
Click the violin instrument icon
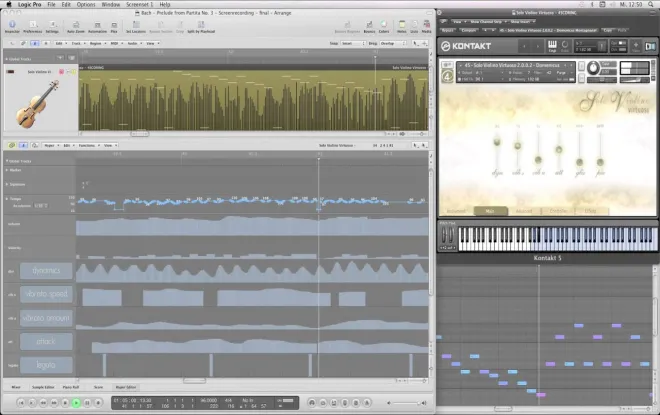pos(37,104)
